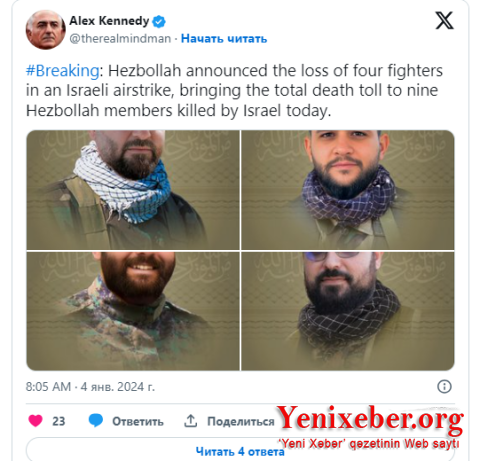Open the bottom-right photo of man with glasses
The width and height of the screenshot is (480, 461).
tap(348, 311)
